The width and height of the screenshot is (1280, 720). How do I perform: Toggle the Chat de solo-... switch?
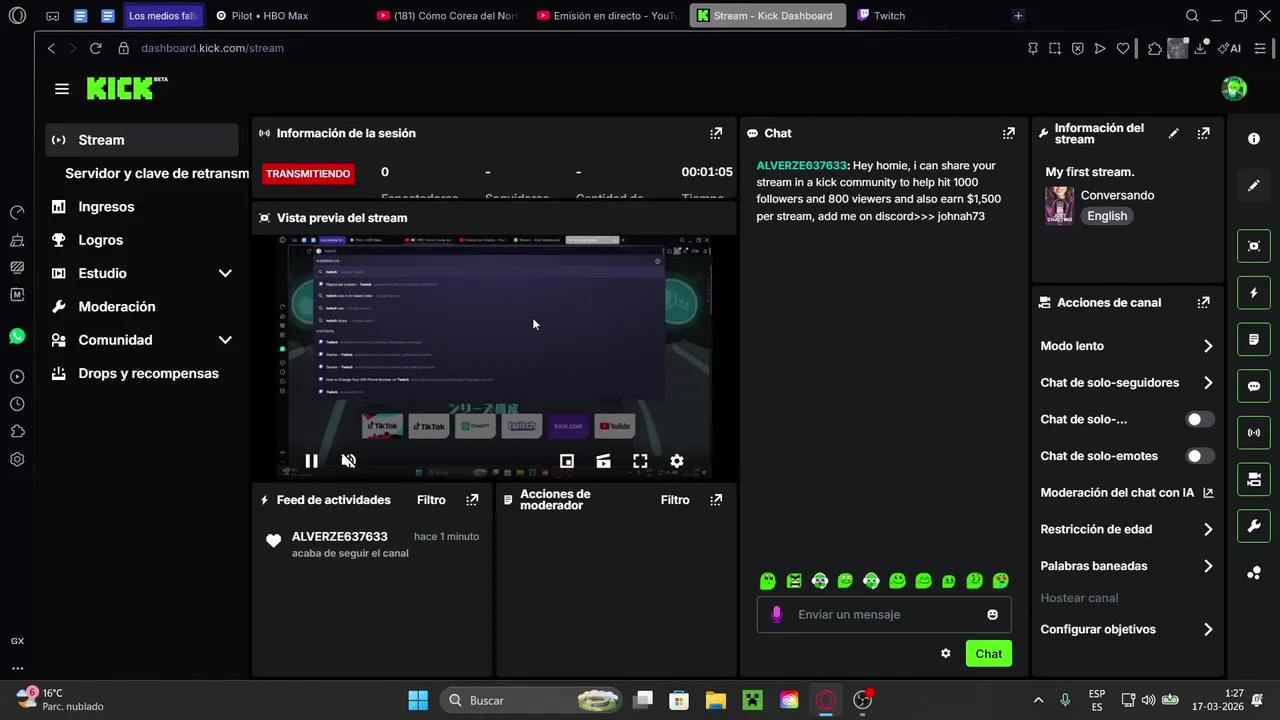[x=1200, y=419]
